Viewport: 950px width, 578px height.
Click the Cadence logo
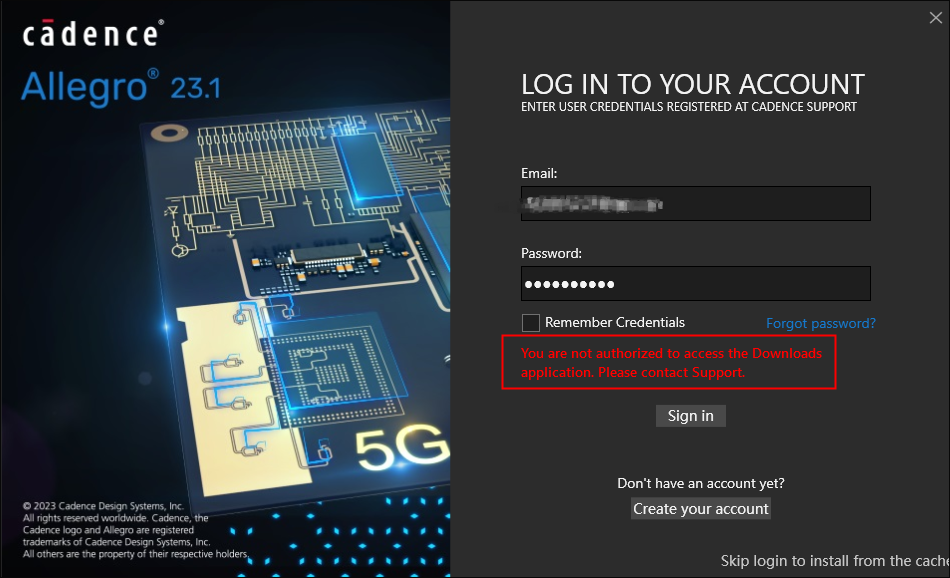pos(93,33)
